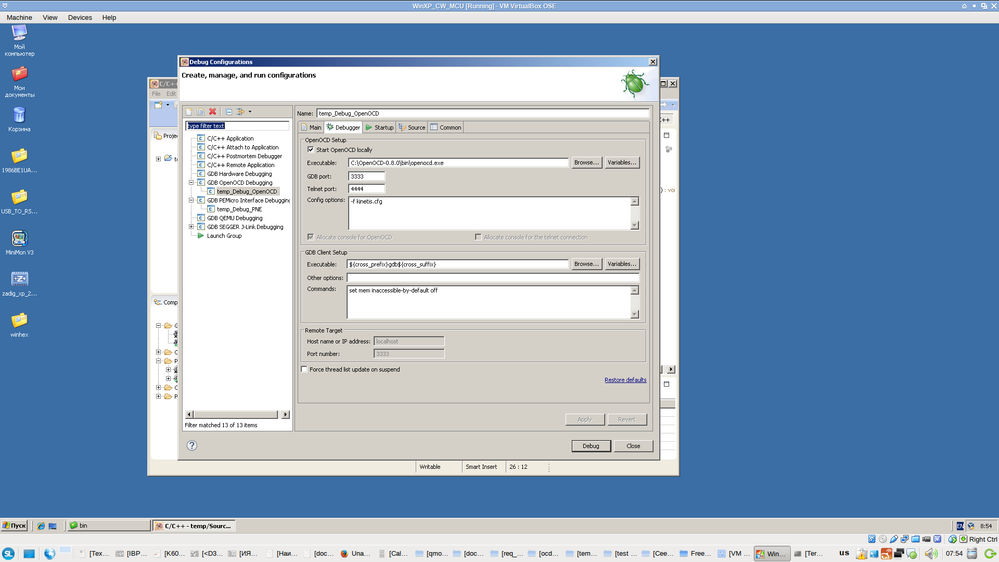
Task: Click the Internet Explorer quick launch icon
Action: [x=41, y=526]
